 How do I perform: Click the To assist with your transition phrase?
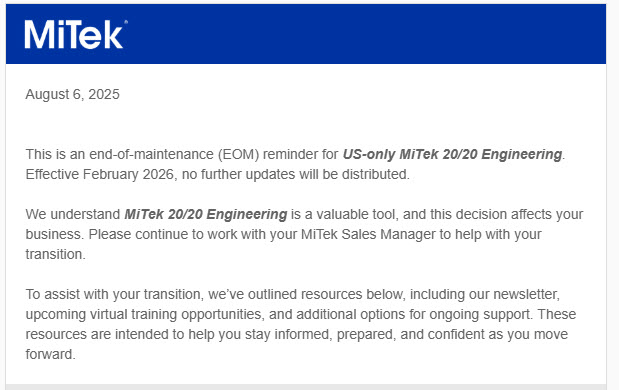(x=114, y=294)
